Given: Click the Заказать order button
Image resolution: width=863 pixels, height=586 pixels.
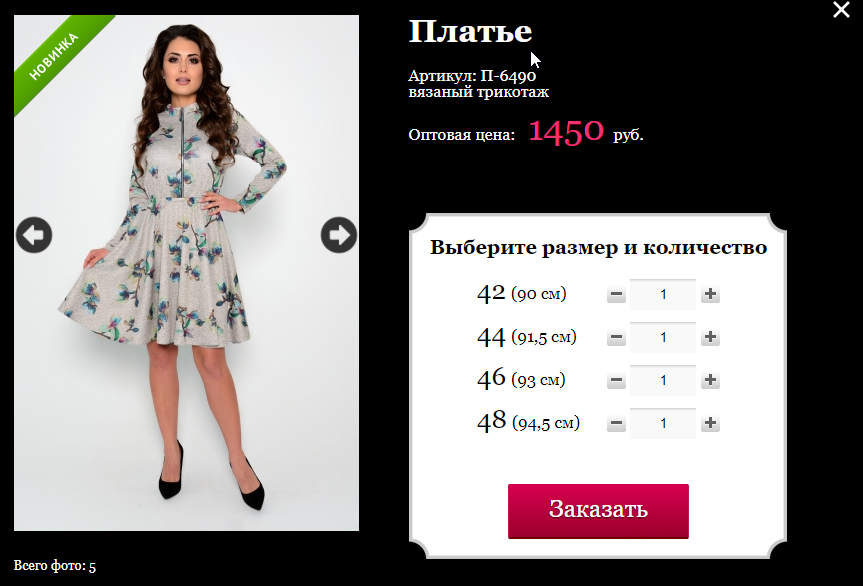Looking at the screenshot, I should (598, 511).
